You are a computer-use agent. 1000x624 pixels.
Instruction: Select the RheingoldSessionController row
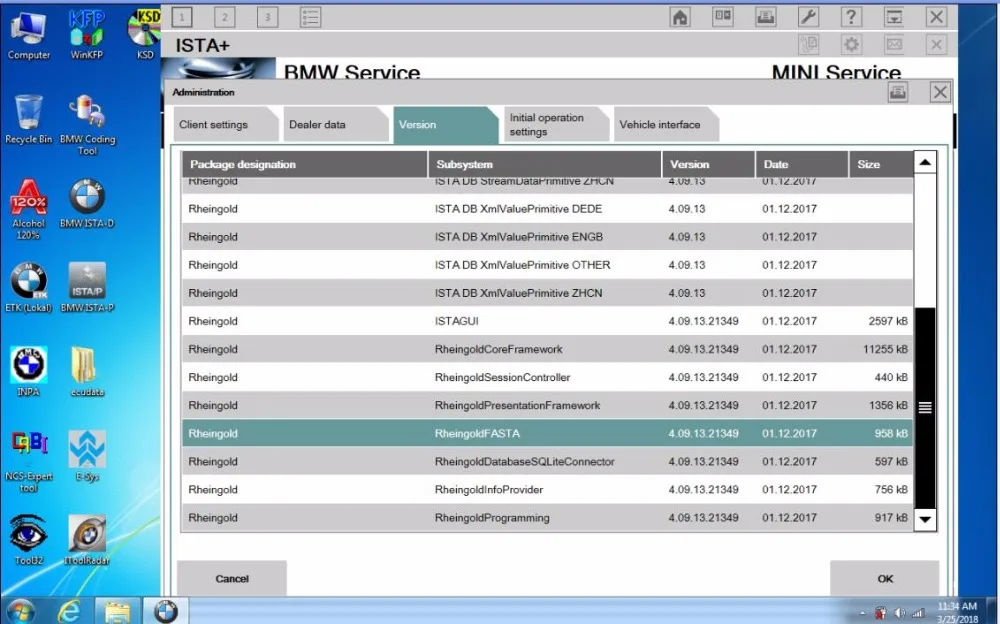(547, 377)
